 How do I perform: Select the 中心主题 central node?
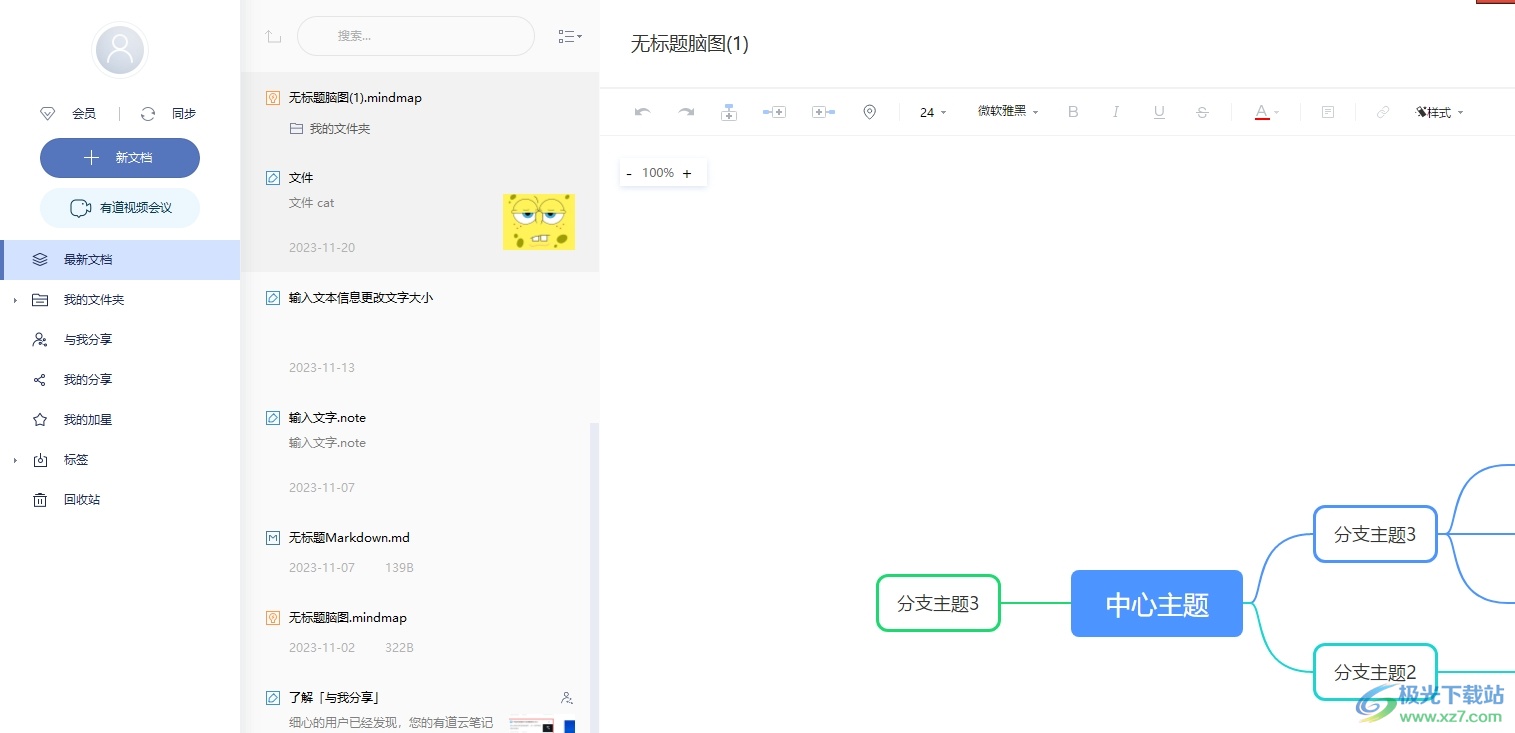[1157, 604]
